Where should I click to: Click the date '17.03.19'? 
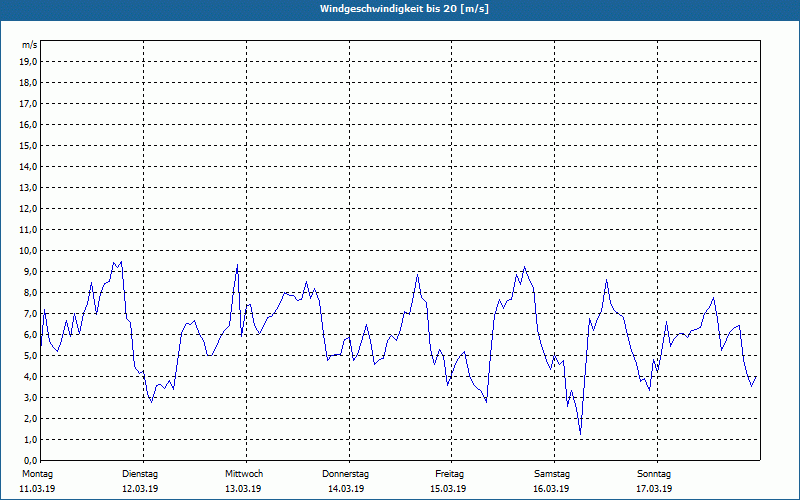(654, 489)
